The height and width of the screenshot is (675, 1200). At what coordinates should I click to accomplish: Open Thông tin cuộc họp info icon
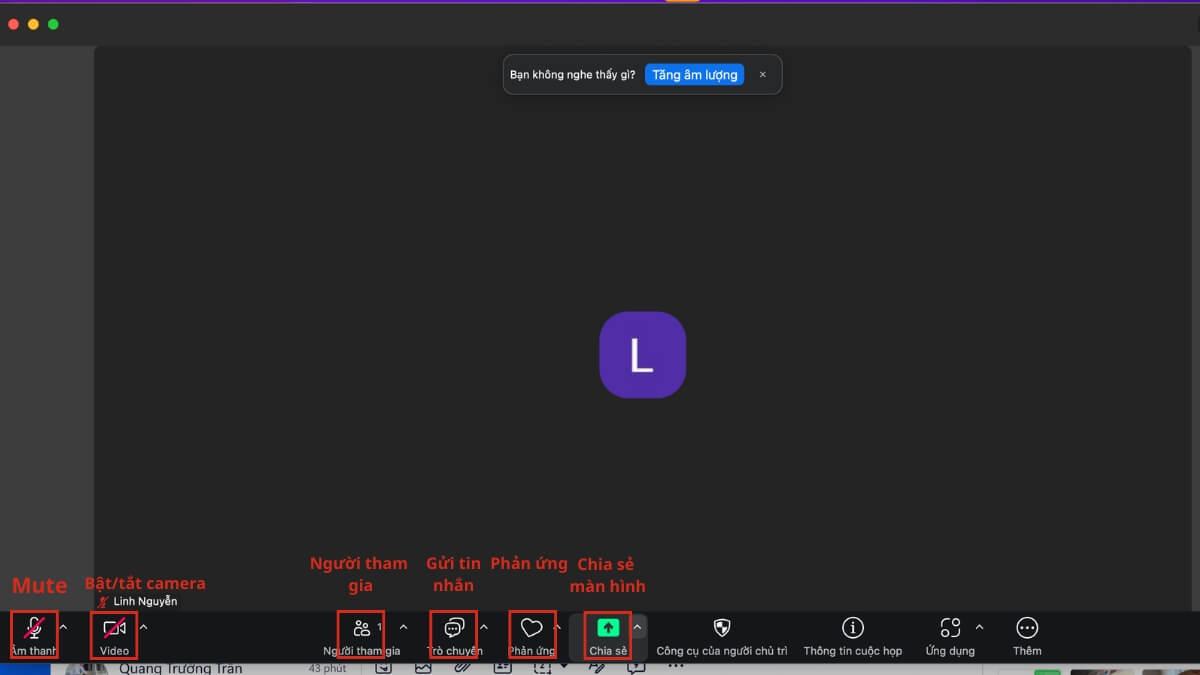852,628
